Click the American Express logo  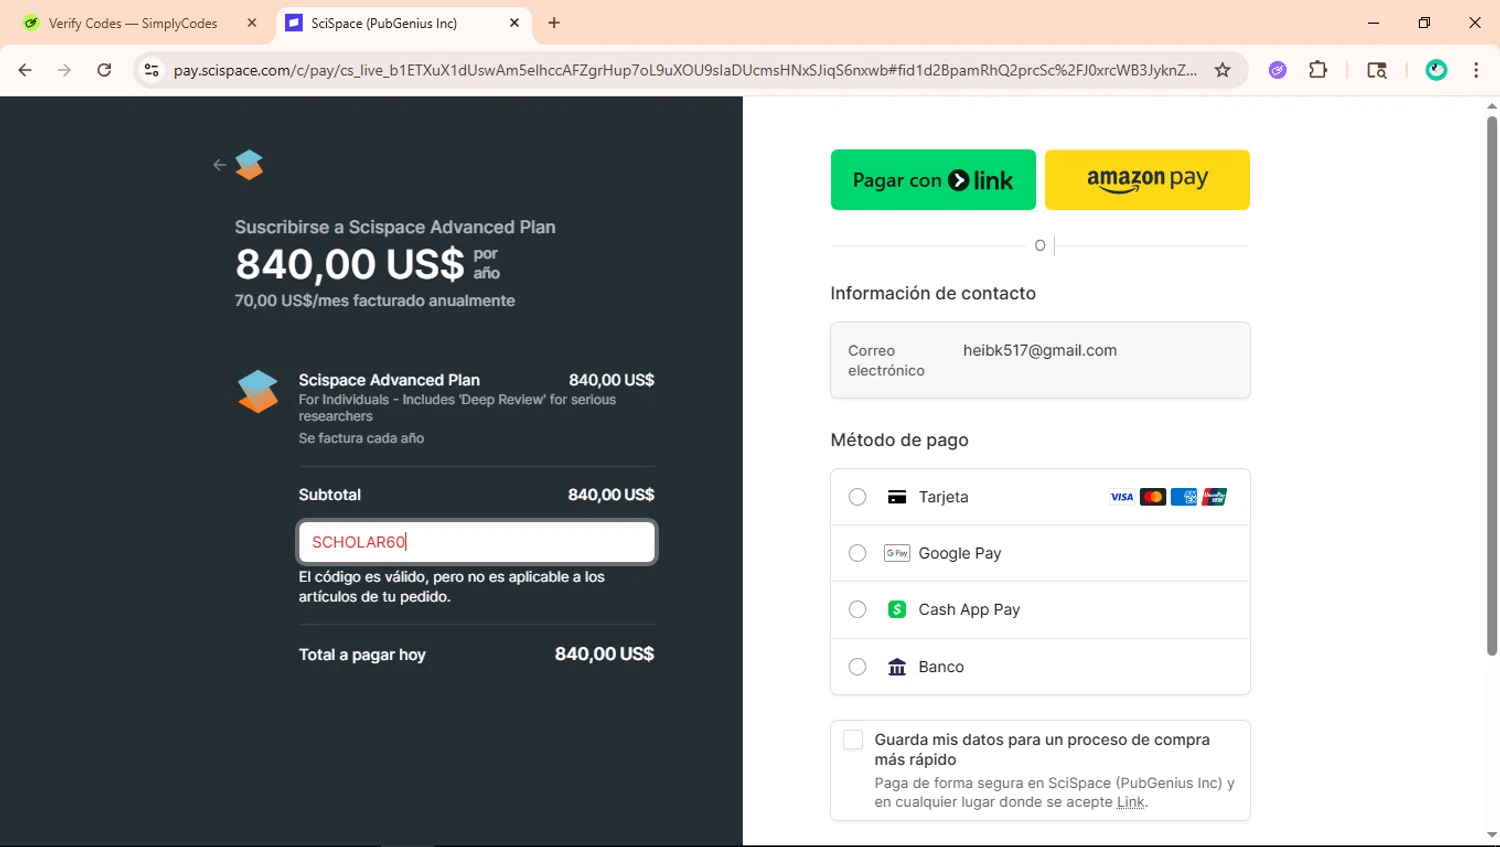coord(1184,497)
